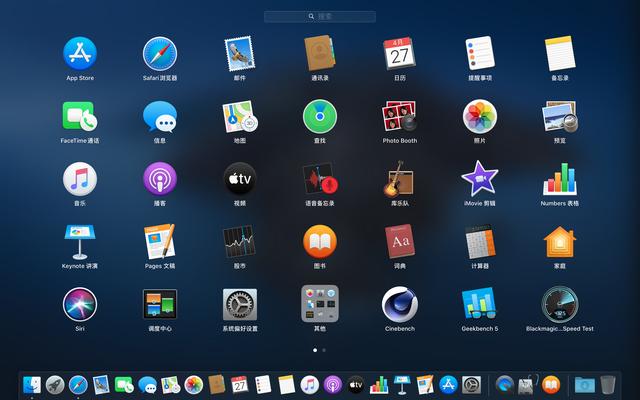Image resolution: width=640 pixels, height=400 pixels.
Task: Open 语音备忘录 voice memos
Action: [320, 179]
